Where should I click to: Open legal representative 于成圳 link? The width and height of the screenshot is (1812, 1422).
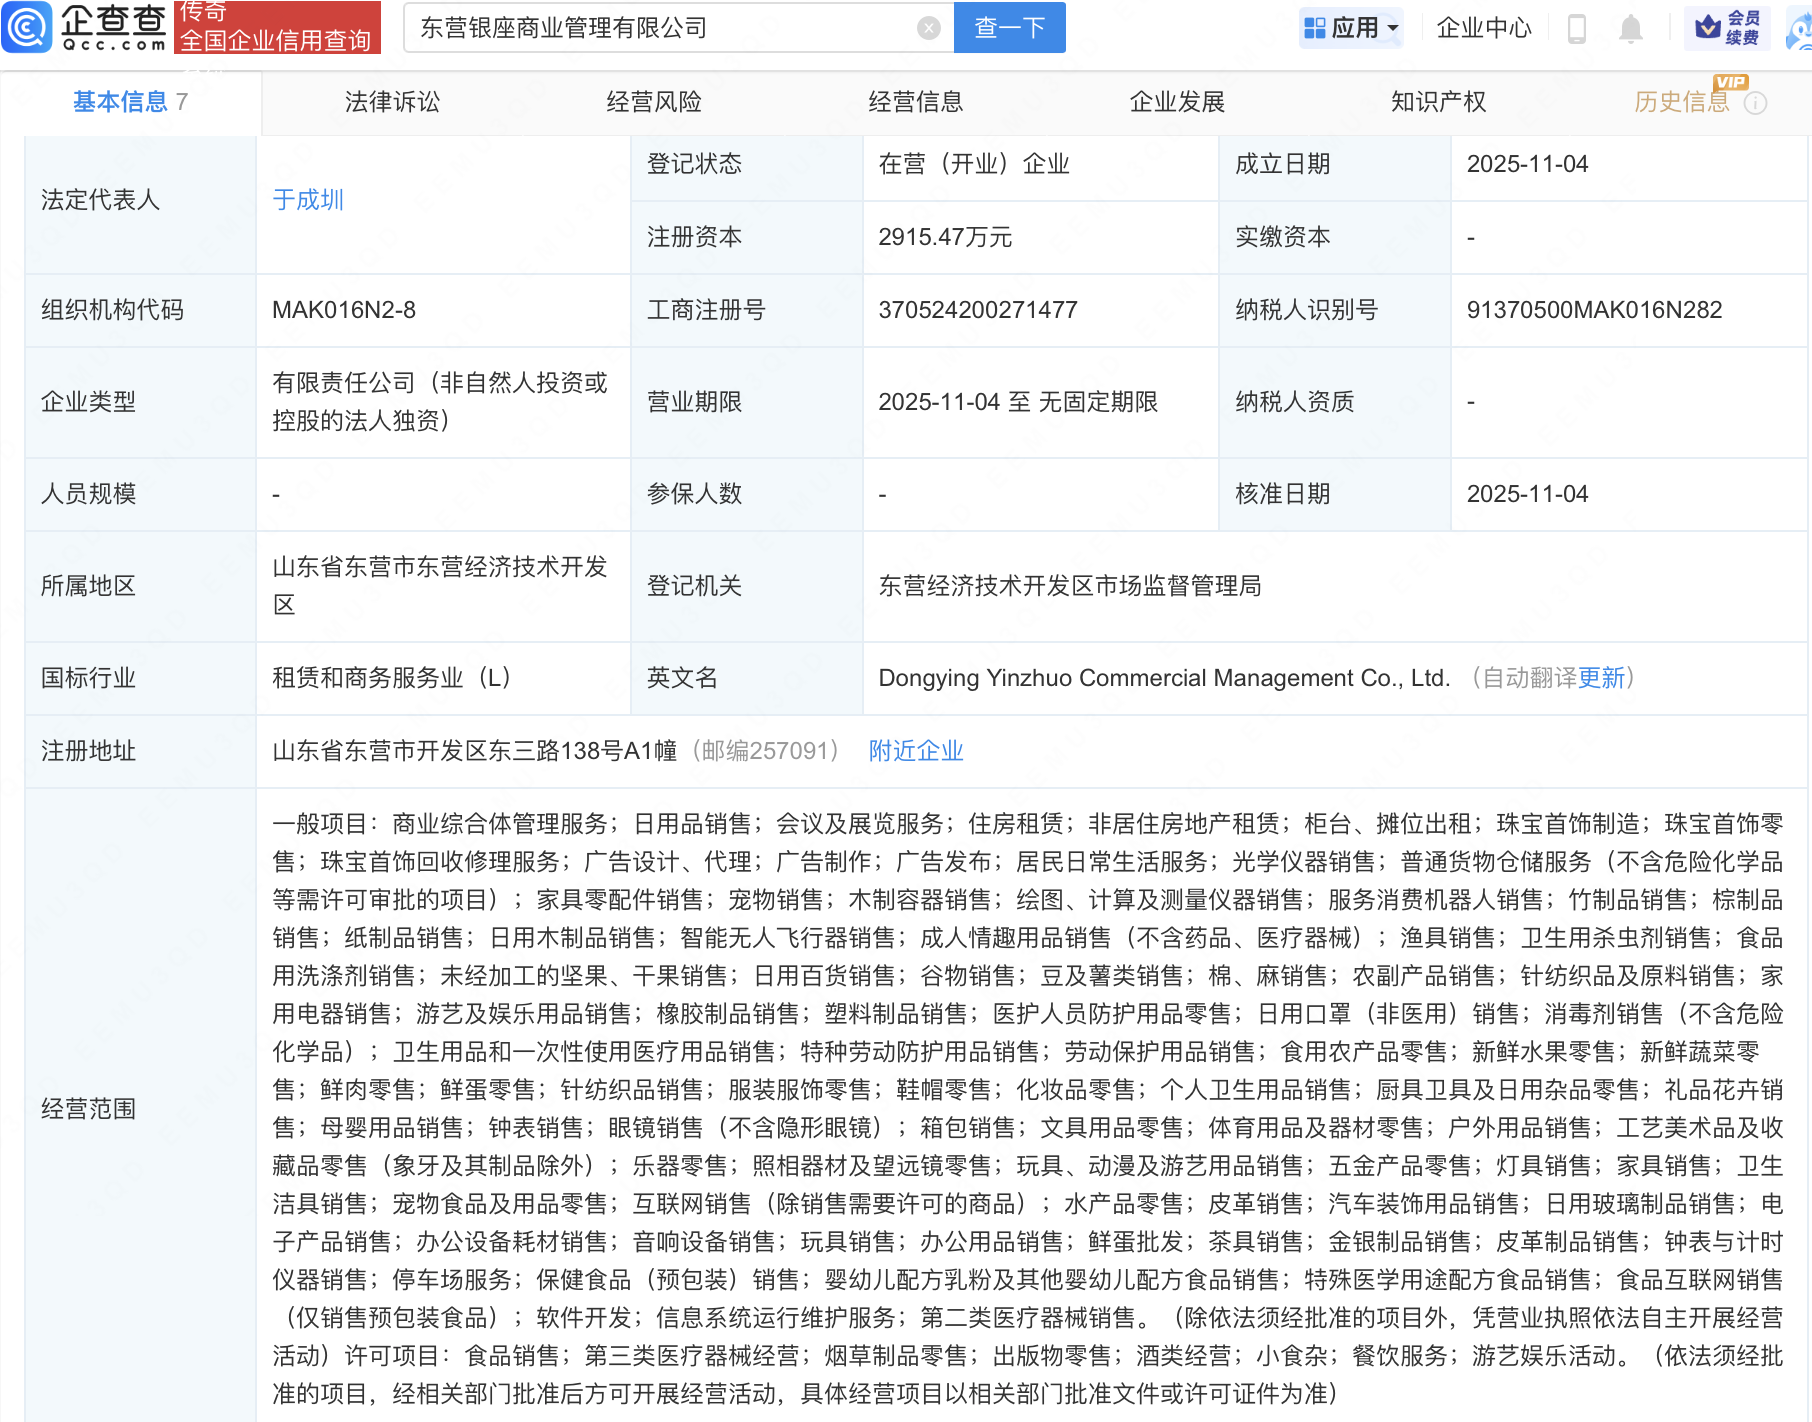tap(308, 200)
